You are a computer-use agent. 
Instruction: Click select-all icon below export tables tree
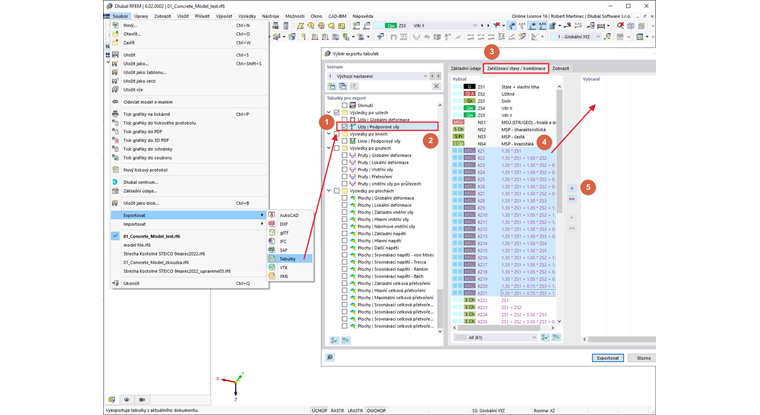(x=334, y=340)
